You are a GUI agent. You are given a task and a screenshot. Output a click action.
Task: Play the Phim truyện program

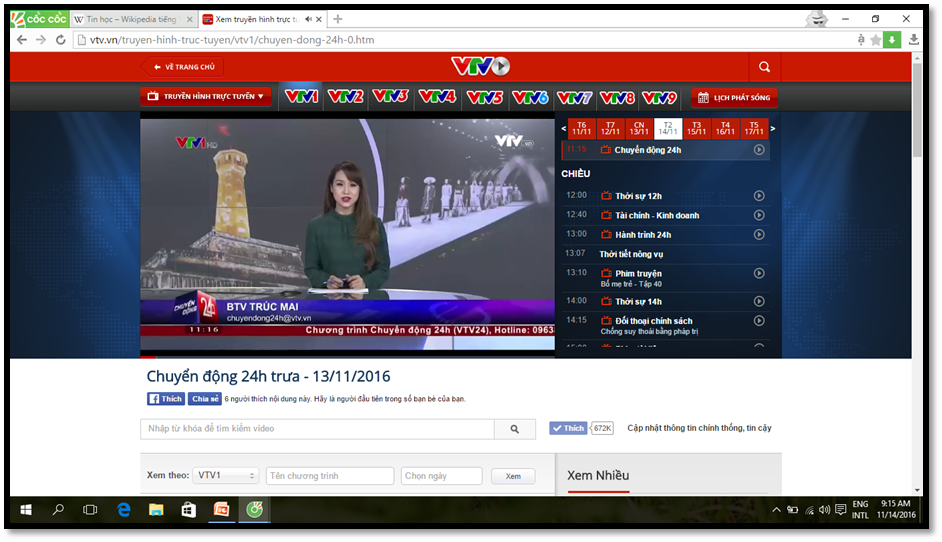click(x=759, y=273)
